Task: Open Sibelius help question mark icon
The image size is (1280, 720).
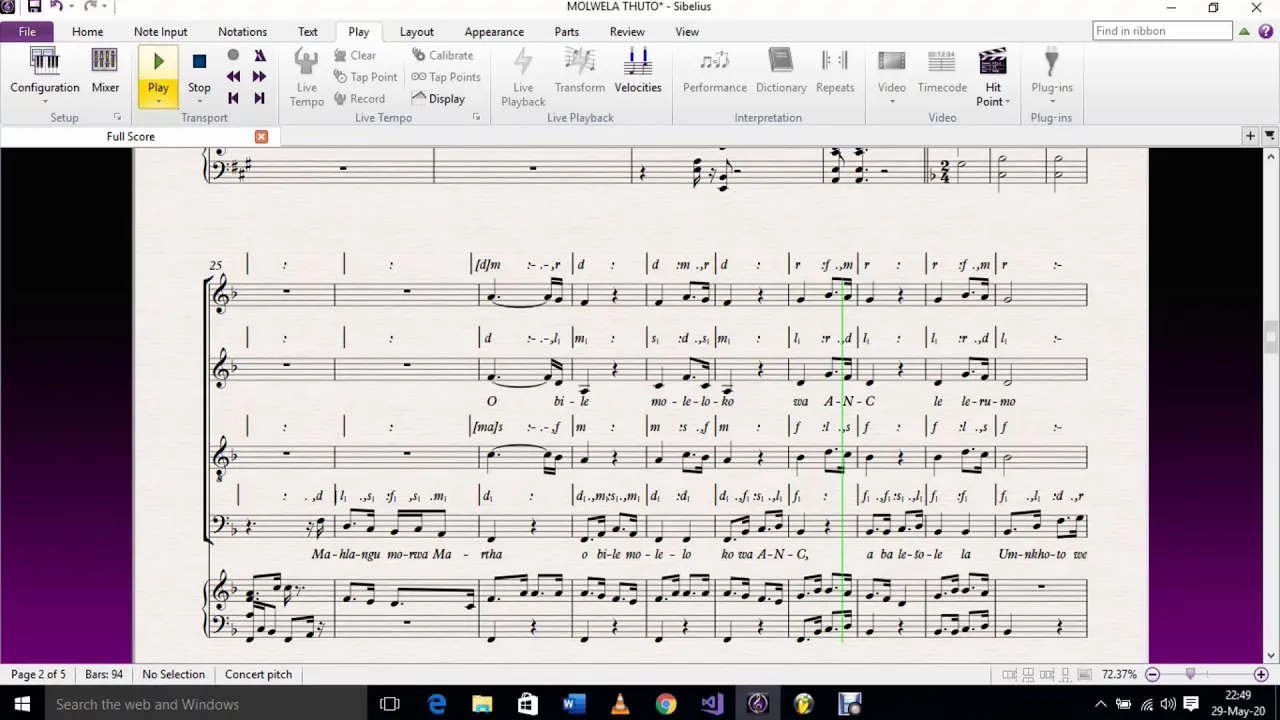Action: pos(1264,31)
